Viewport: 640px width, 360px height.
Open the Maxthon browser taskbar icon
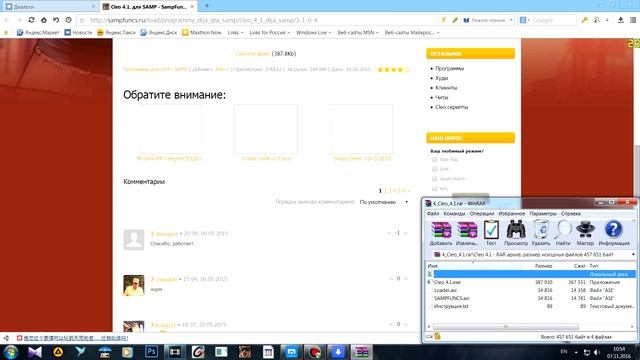(291, 352)
